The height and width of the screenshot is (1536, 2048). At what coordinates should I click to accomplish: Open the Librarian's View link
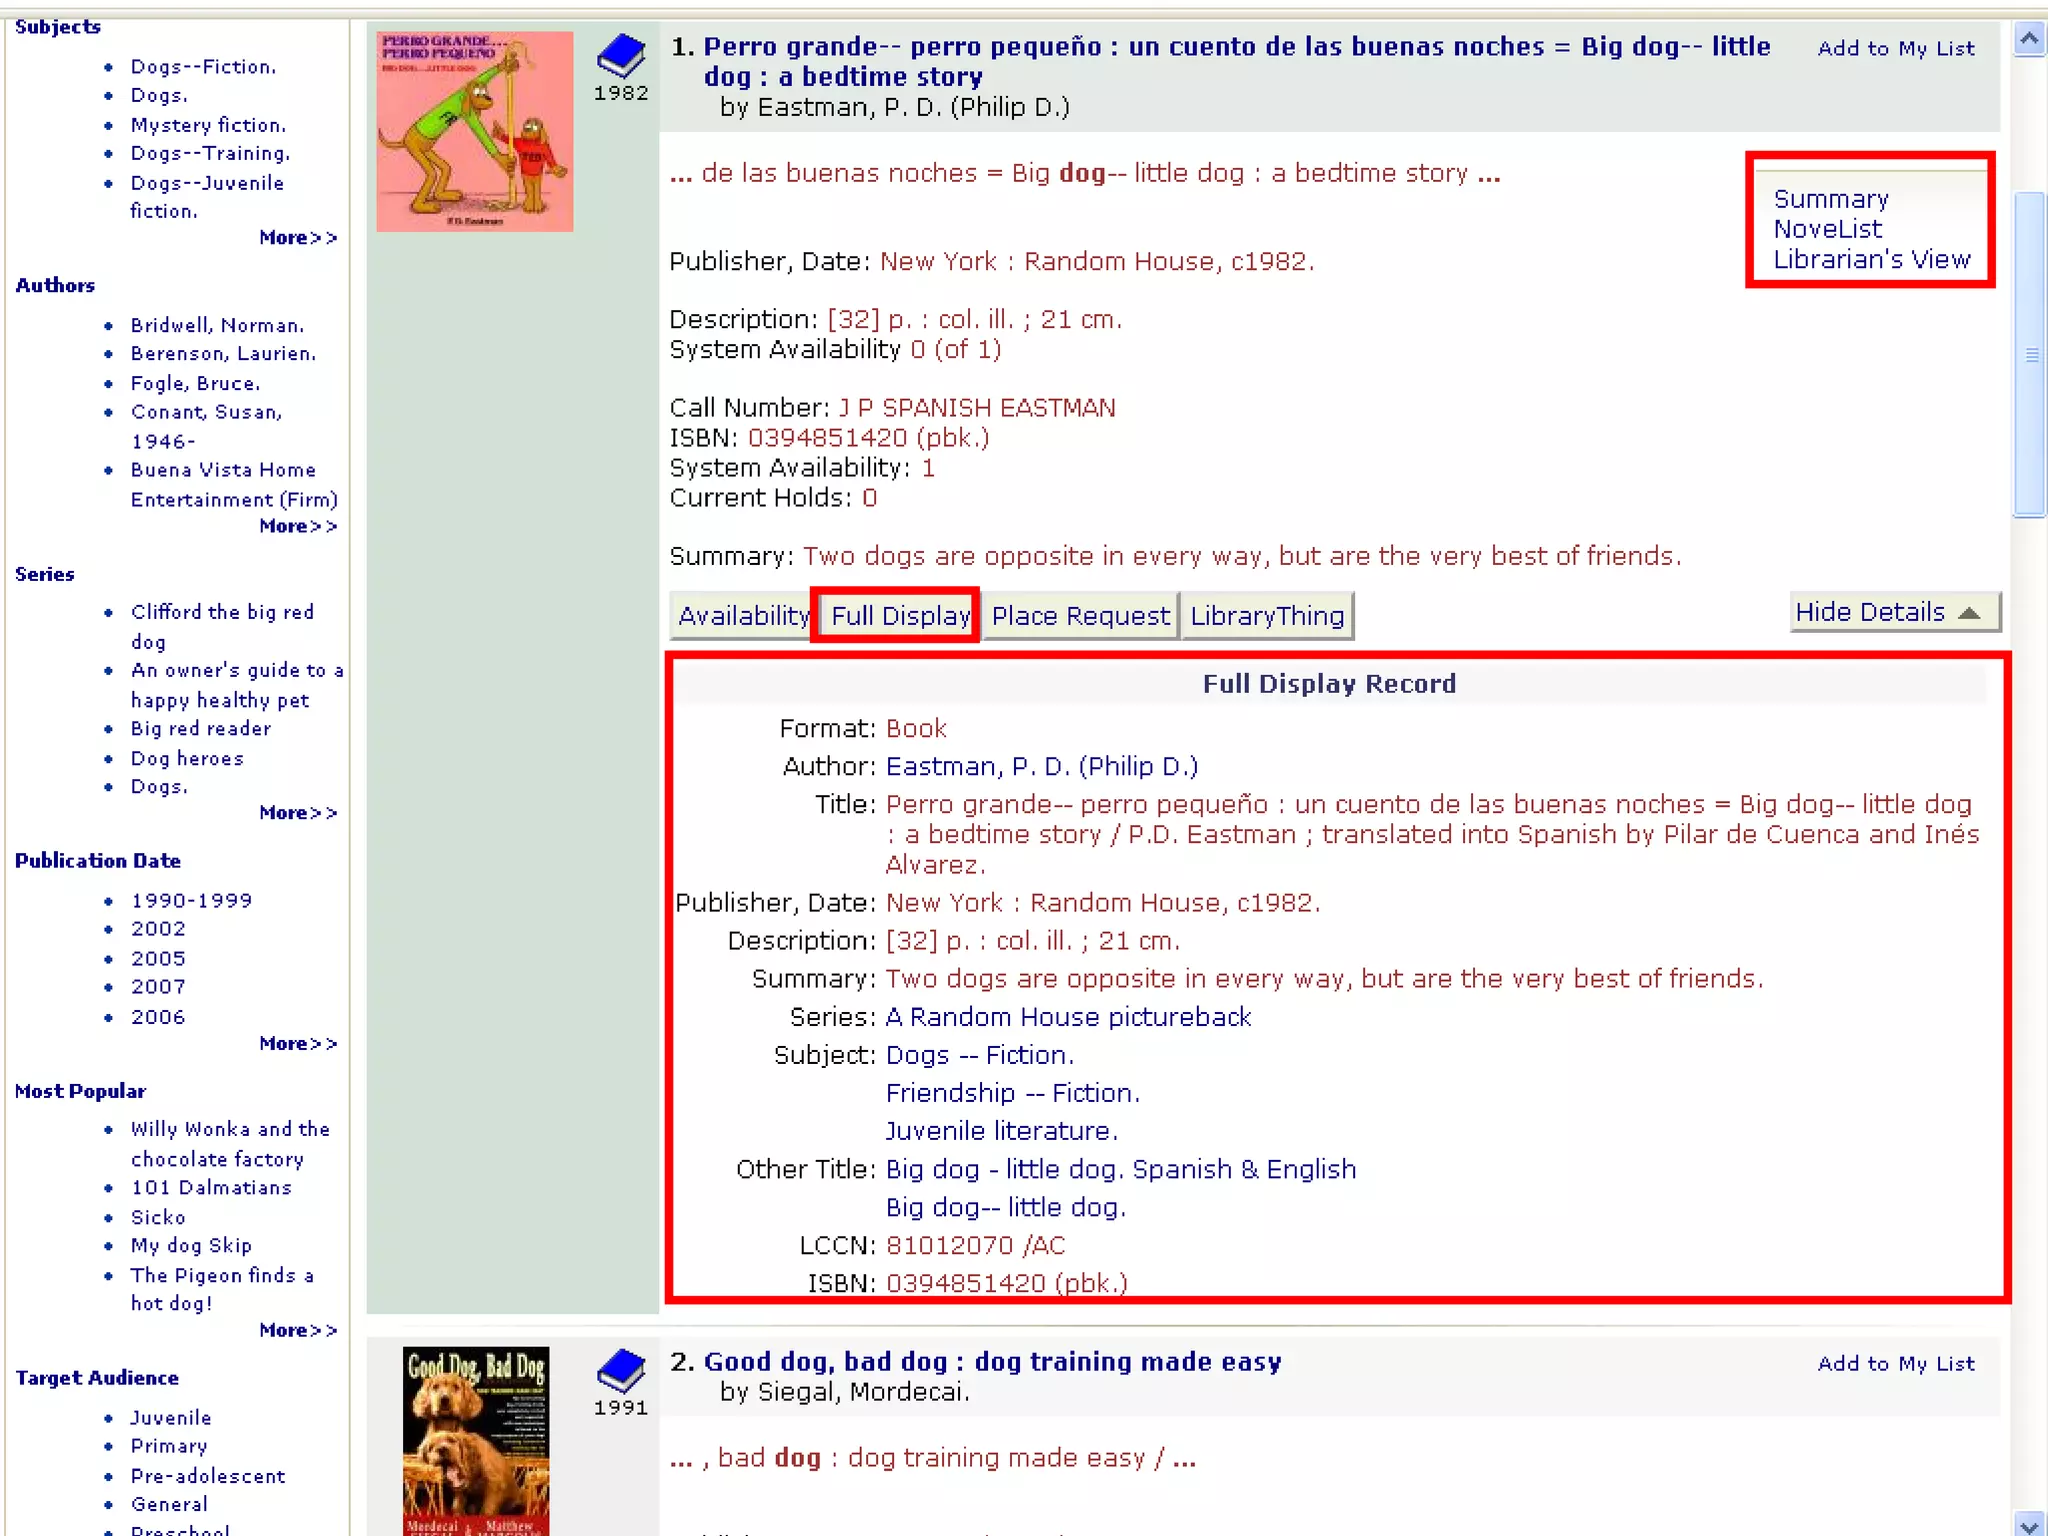click(x=1871, y=259)
